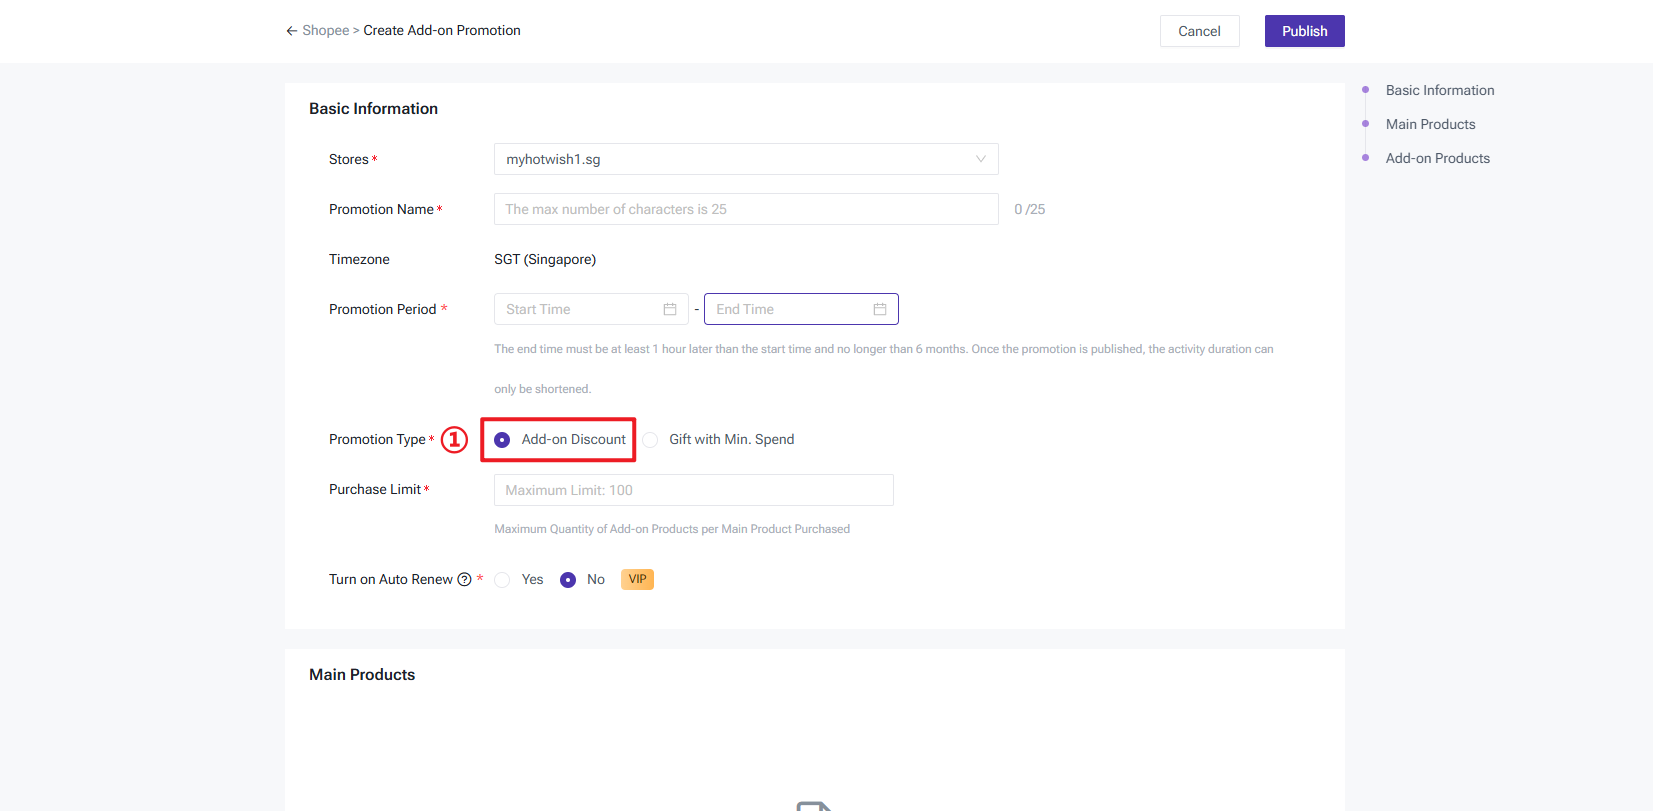Choose Yes for Auto Renew
This screenshot has height=811, width=1653.
point(503,580)
